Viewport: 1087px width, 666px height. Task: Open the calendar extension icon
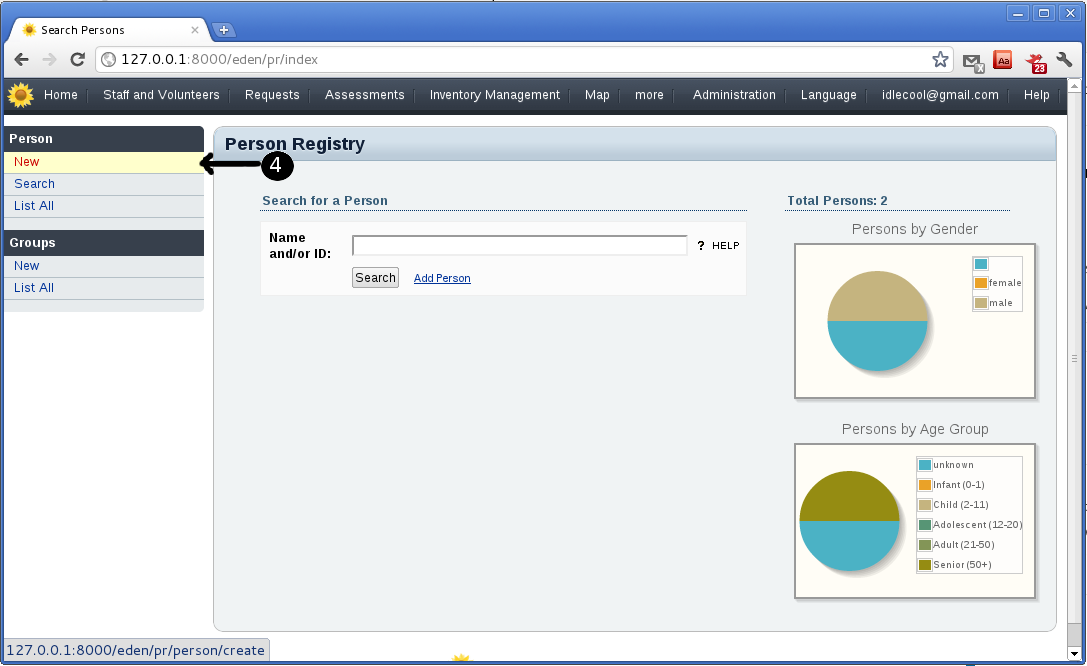(1036, 62)
